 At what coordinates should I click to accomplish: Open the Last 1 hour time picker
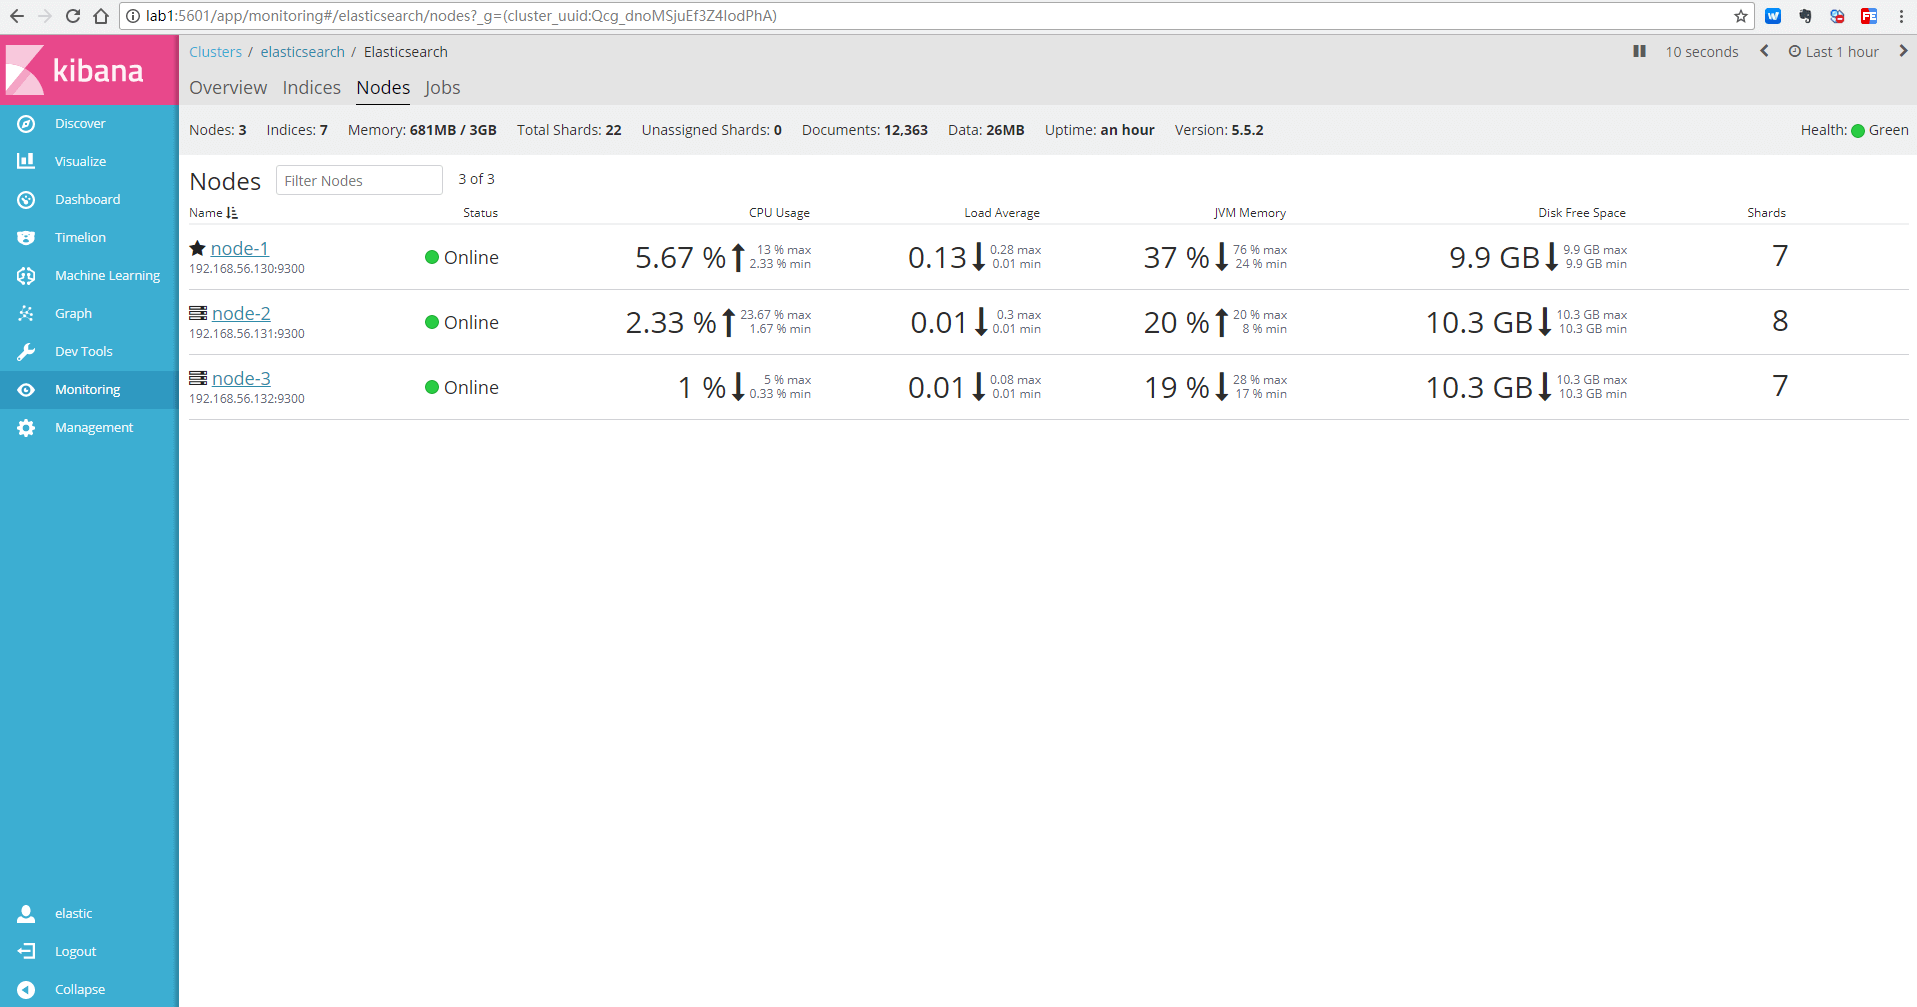pyautogui.click(x=1833, y=52)
